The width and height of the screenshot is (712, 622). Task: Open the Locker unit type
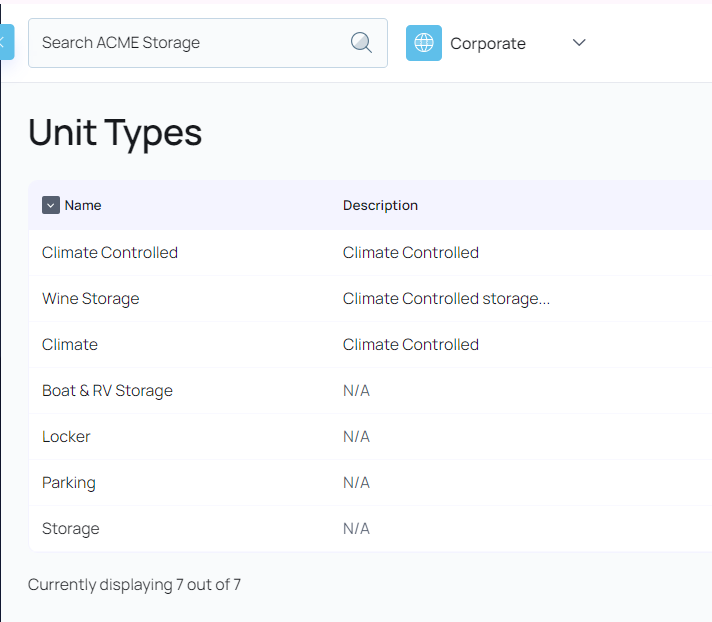click(x=66, y=437)
